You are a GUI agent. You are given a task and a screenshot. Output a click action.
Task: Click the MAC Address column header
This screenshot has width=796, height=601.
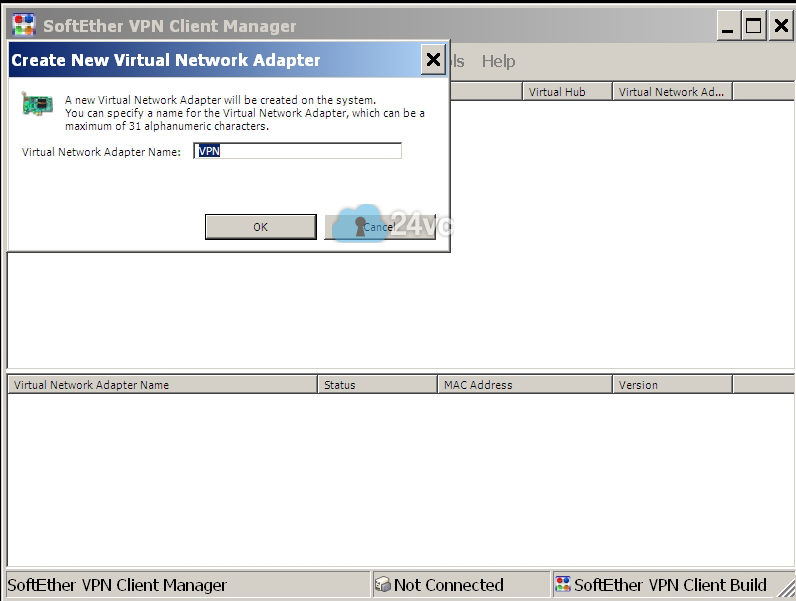point(525,385)
